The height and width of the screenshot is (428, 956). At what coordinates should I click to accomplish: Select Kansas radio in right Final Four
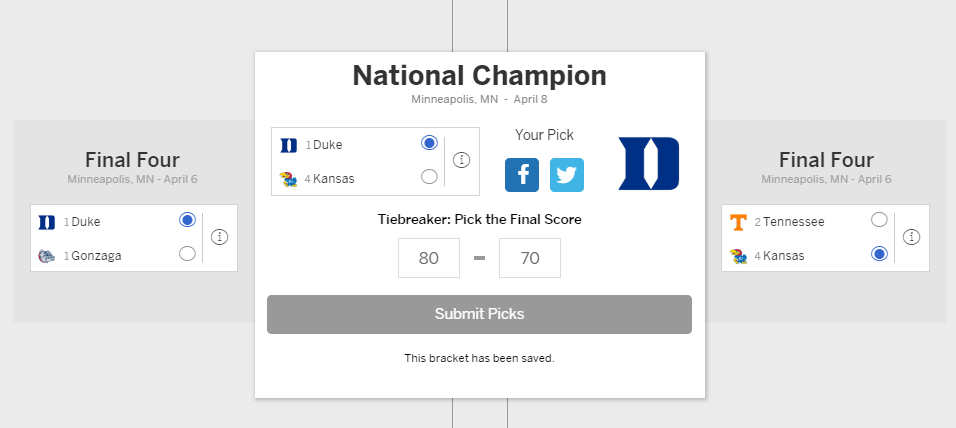879,254
